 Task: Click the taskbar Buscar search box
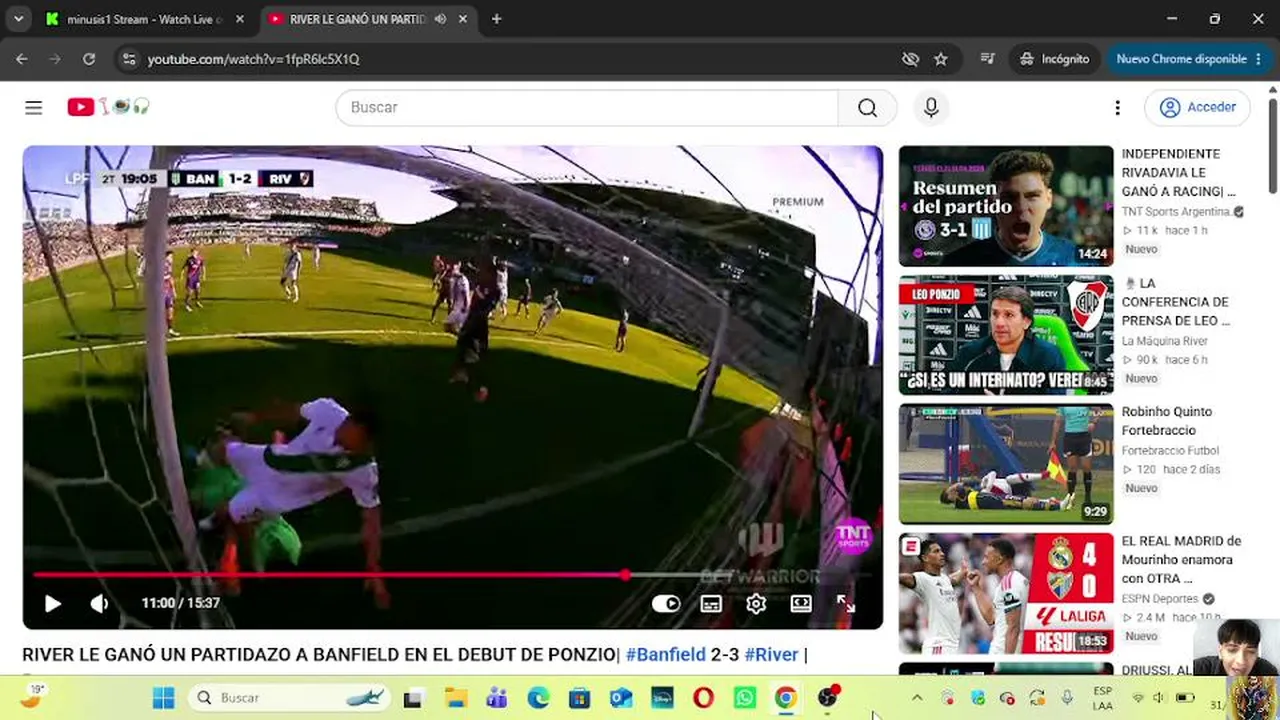289,698
